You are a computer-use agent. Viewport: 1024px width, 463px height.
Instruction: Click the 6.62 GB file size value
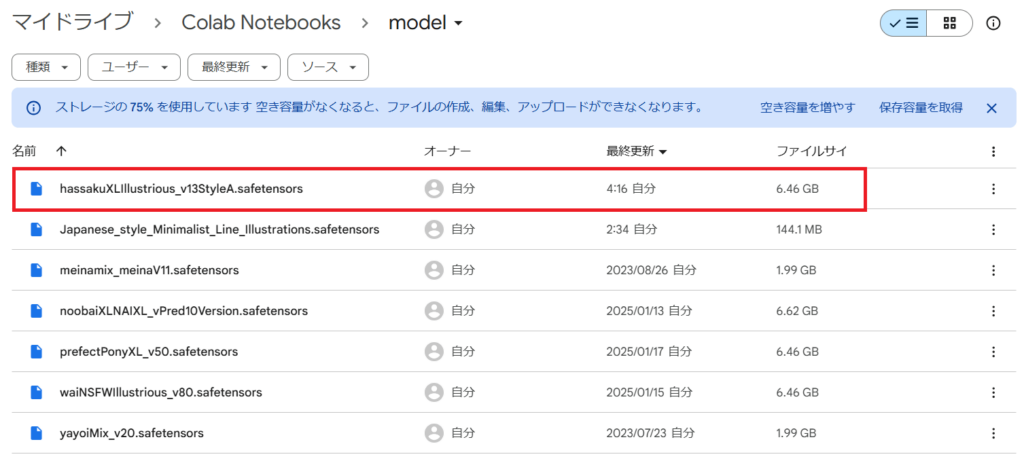click(797, 311)
